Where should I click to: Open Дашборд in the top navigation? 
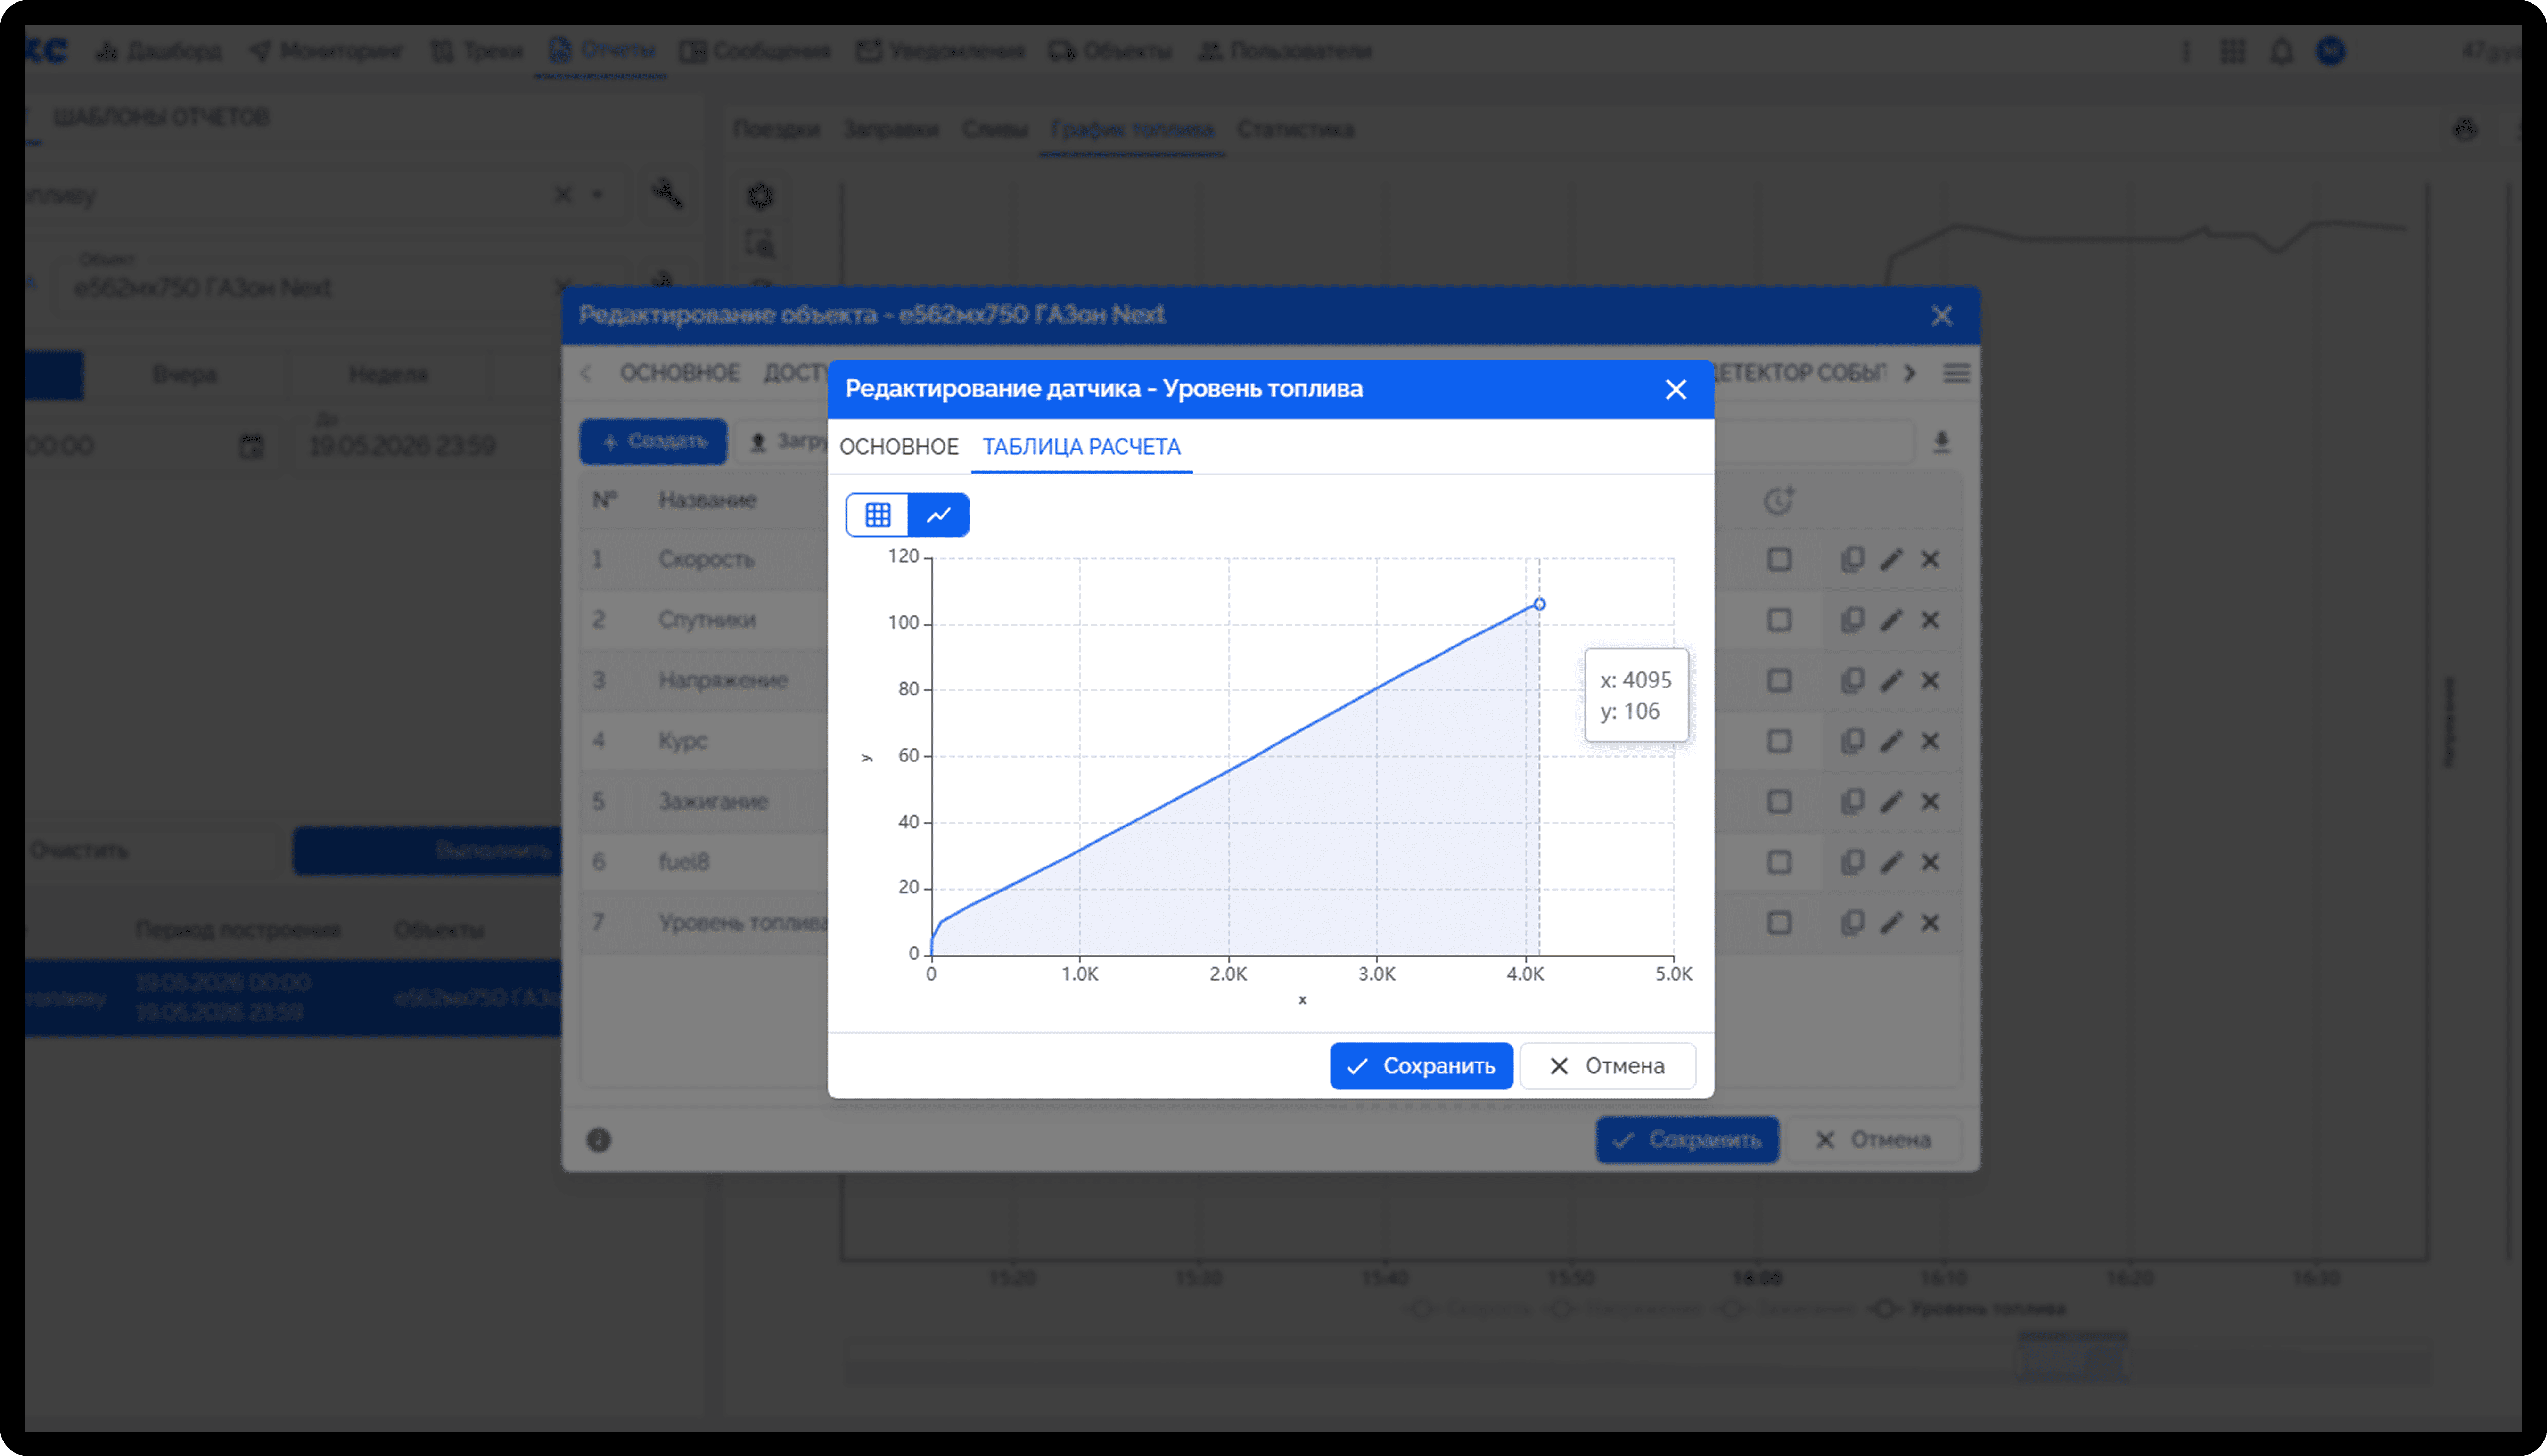[x=159, y=51]
